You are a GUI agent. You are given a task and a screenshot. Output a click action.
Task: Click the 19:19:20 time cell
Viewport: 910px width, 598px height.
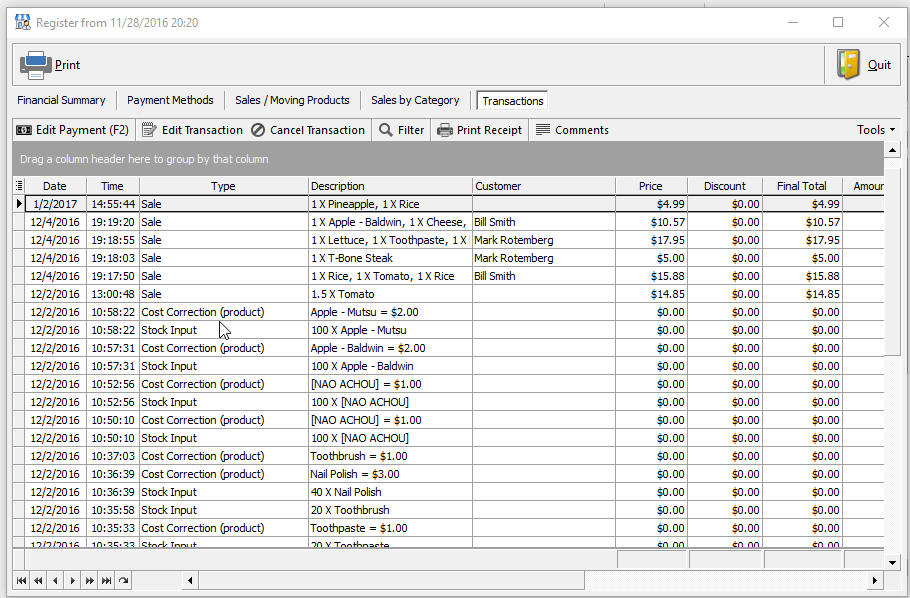coord(113,222)
